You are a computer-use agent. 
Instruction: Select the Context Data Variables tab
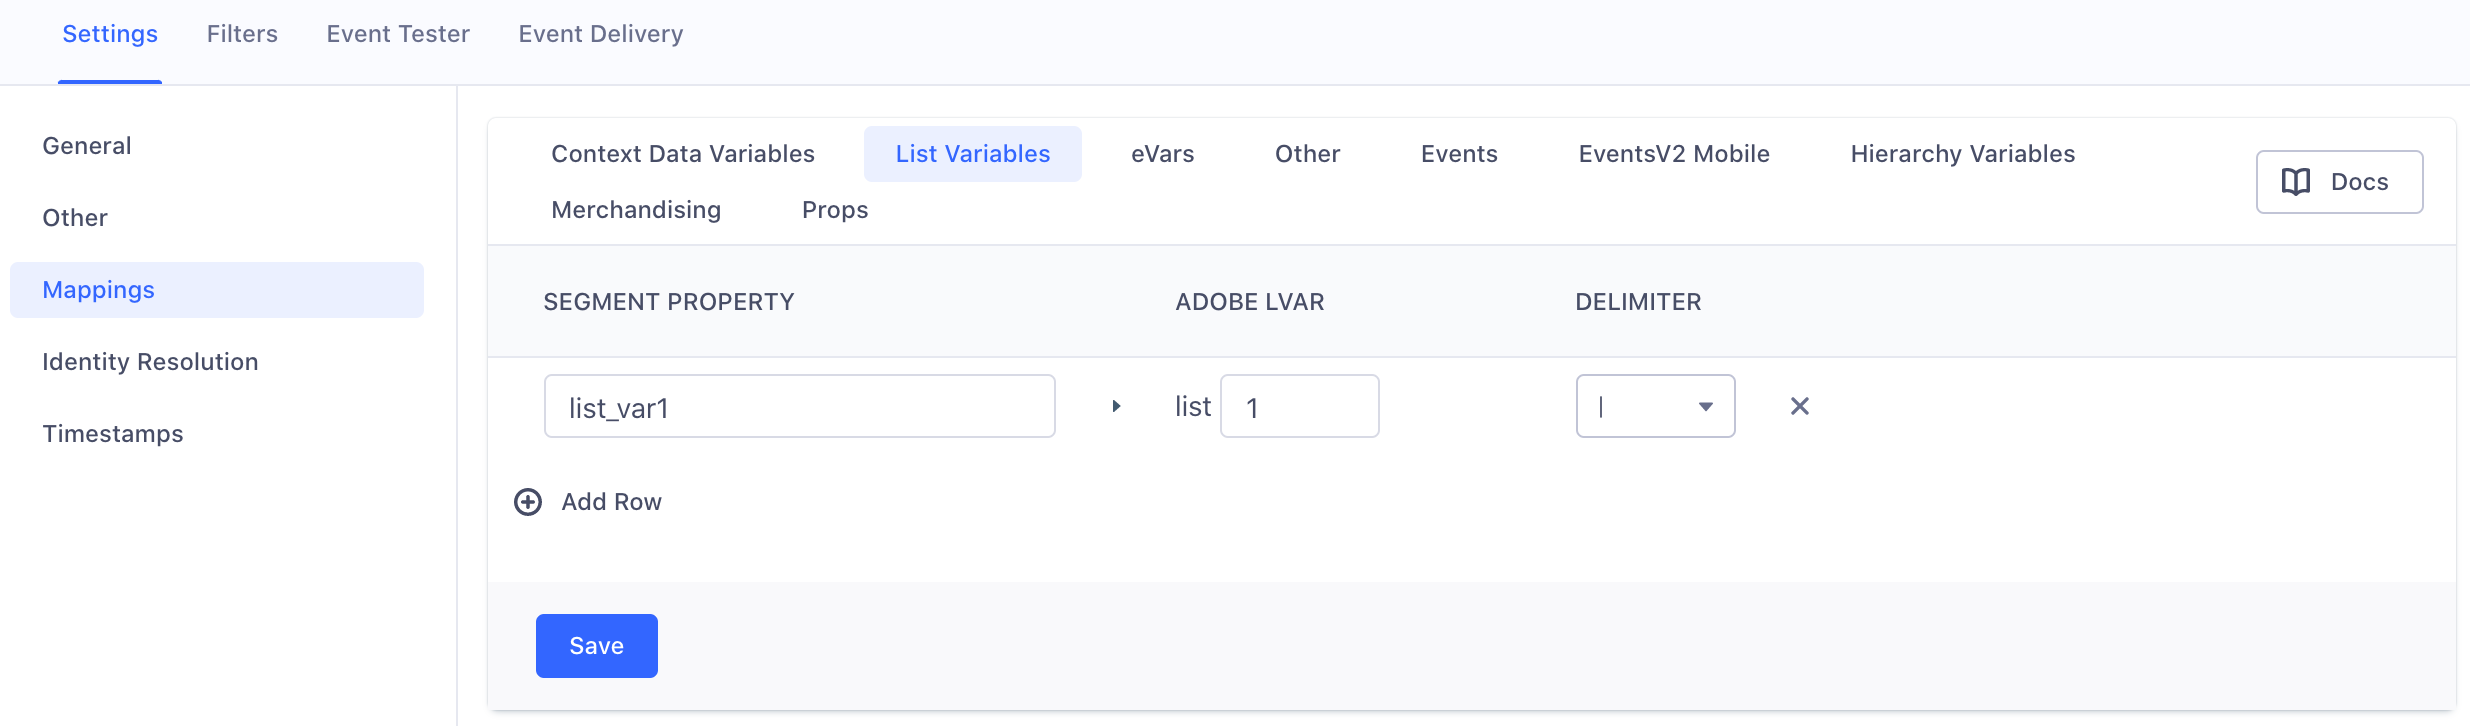[683, 154]
